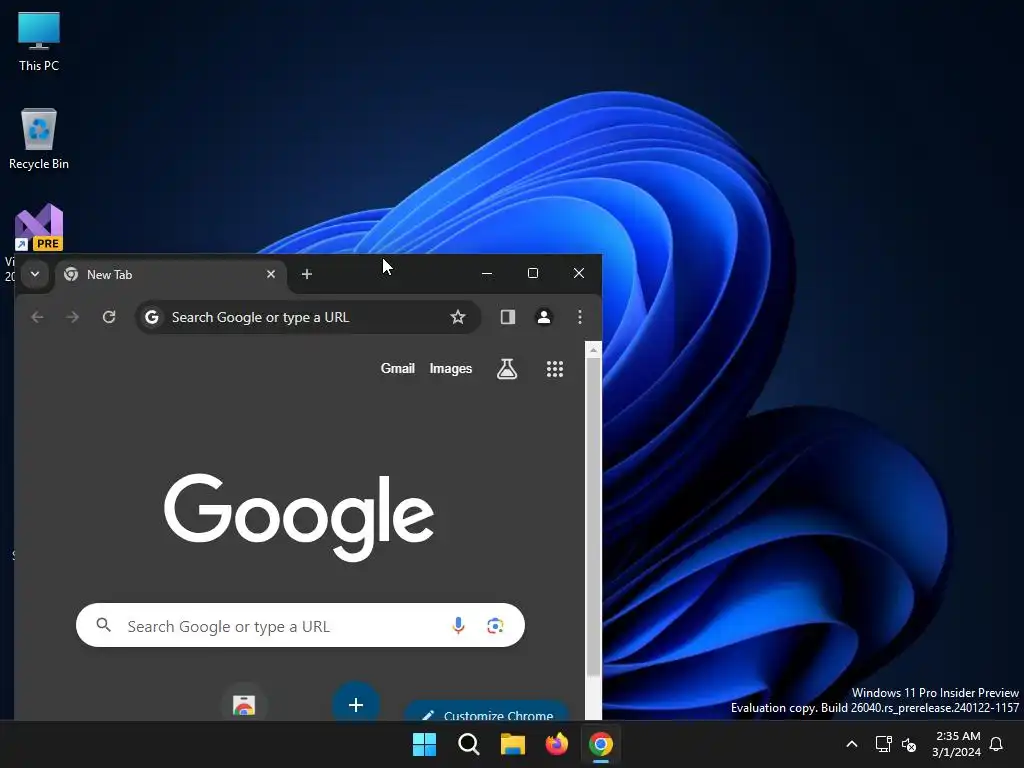The width and height of the screenshot is (1024, 768).
Task: Launch Firefox from the taskbar
Action: pyautogui.click(x=556, y=744)
